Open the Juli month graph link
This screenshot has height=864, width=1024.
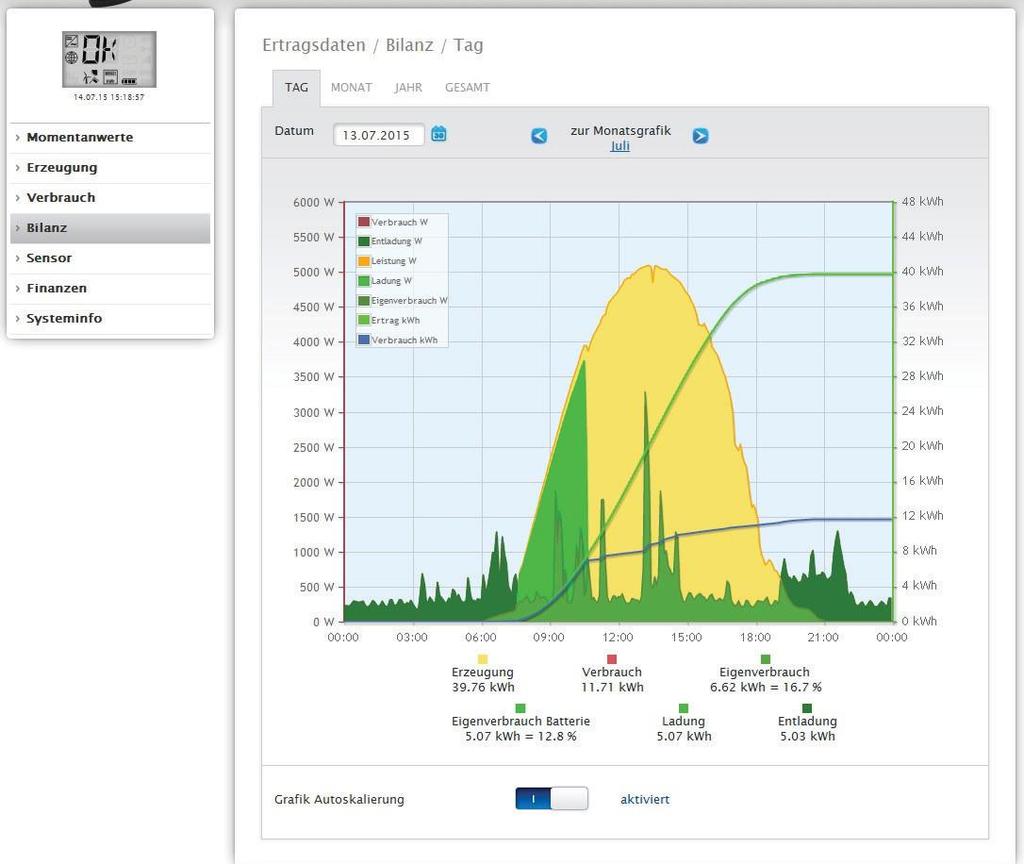(x=620, y=146)
